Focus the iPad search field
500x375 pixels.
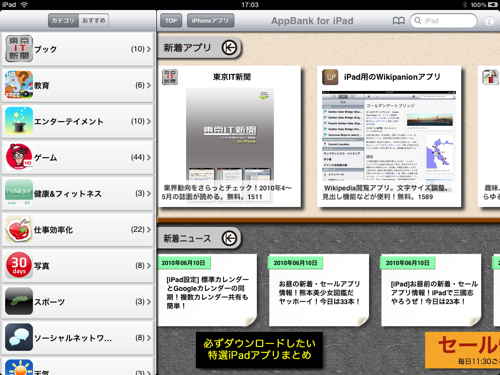(444, 21)
